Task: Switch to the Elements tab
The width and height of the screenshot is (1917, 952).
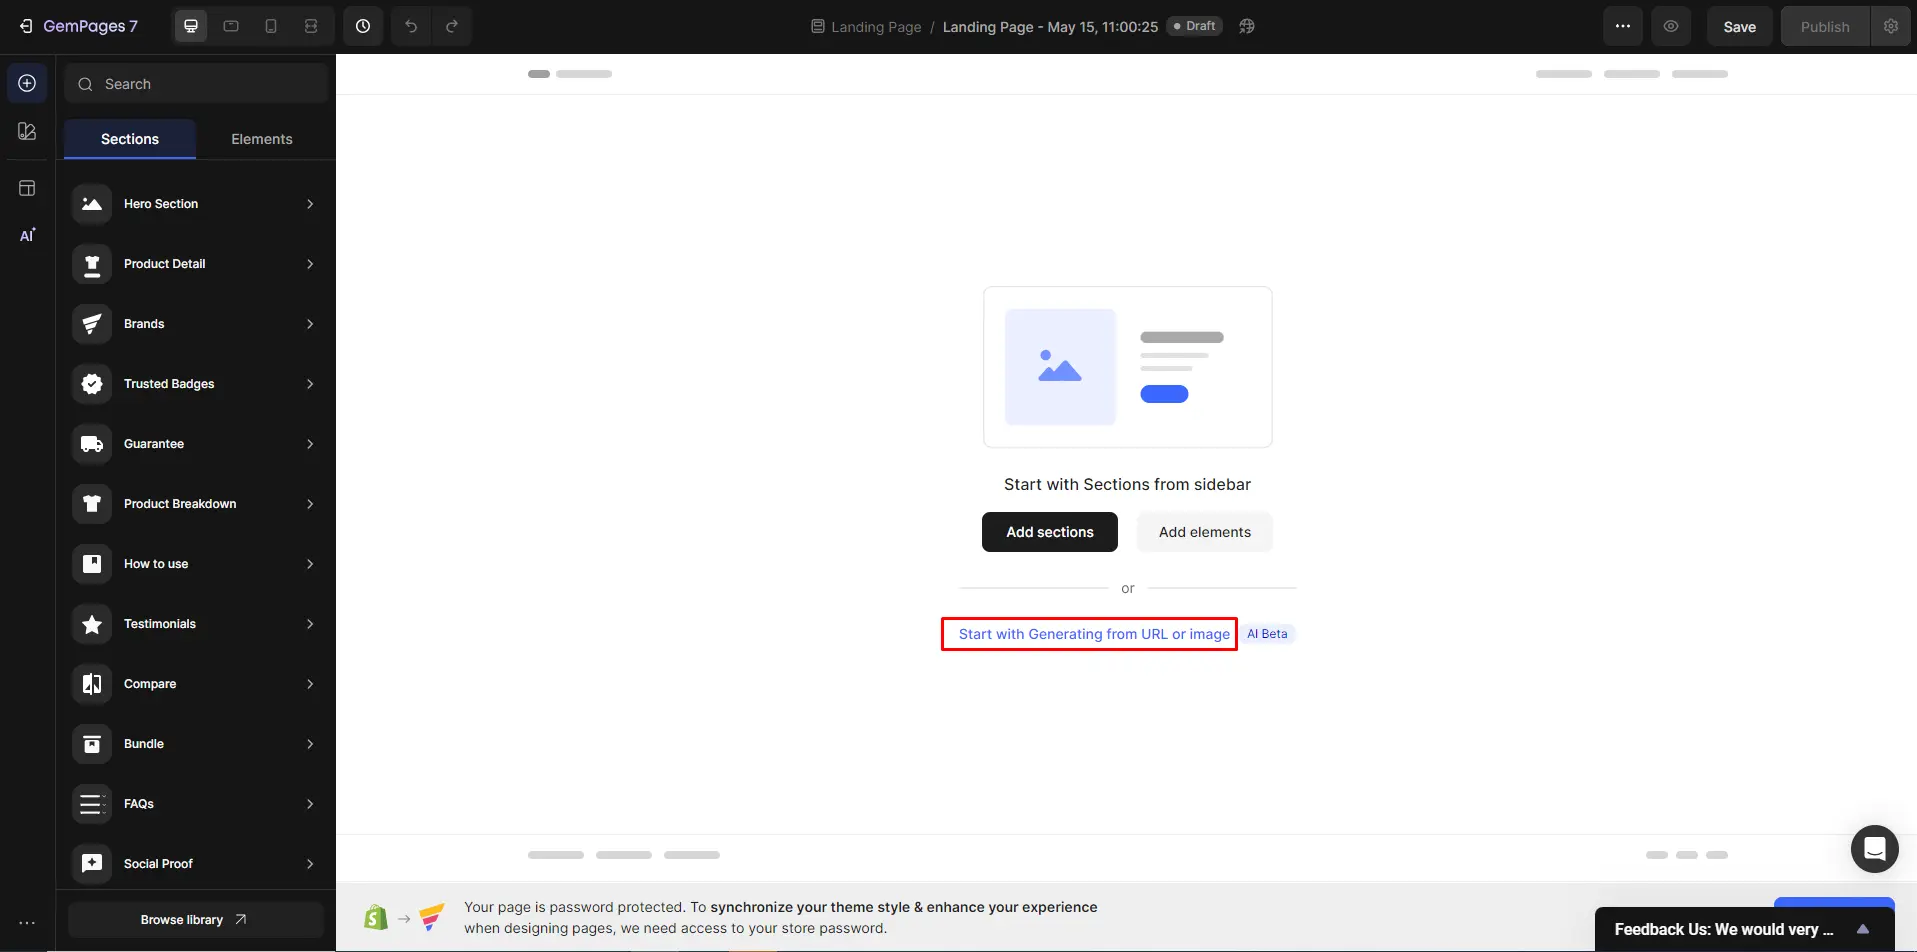Action: [x=261, y=138]
